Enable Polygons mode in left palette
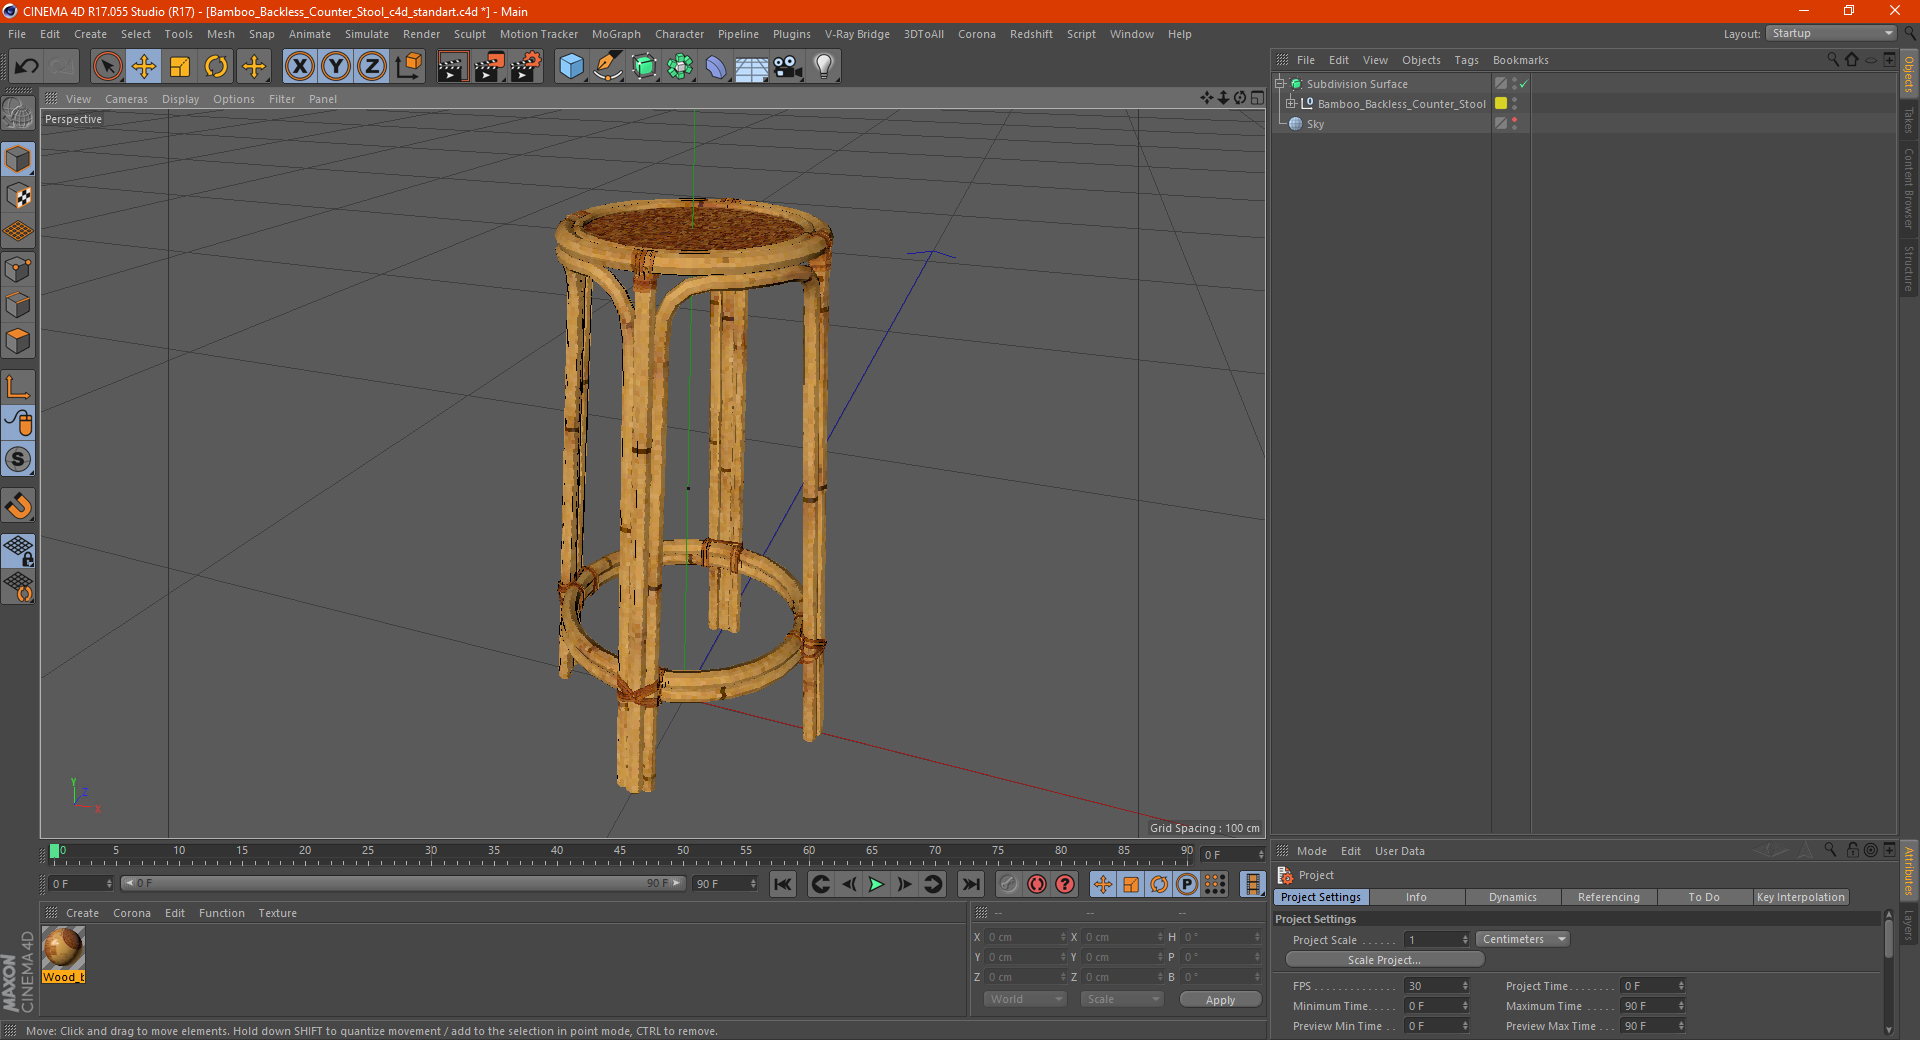Viewport: 1920px width, 1040px height. pyautogui.click(x=18, y=341)
